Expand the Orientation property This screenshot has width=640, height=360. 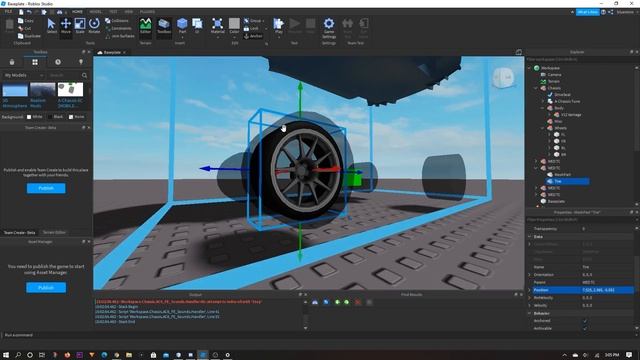(530, 275)
